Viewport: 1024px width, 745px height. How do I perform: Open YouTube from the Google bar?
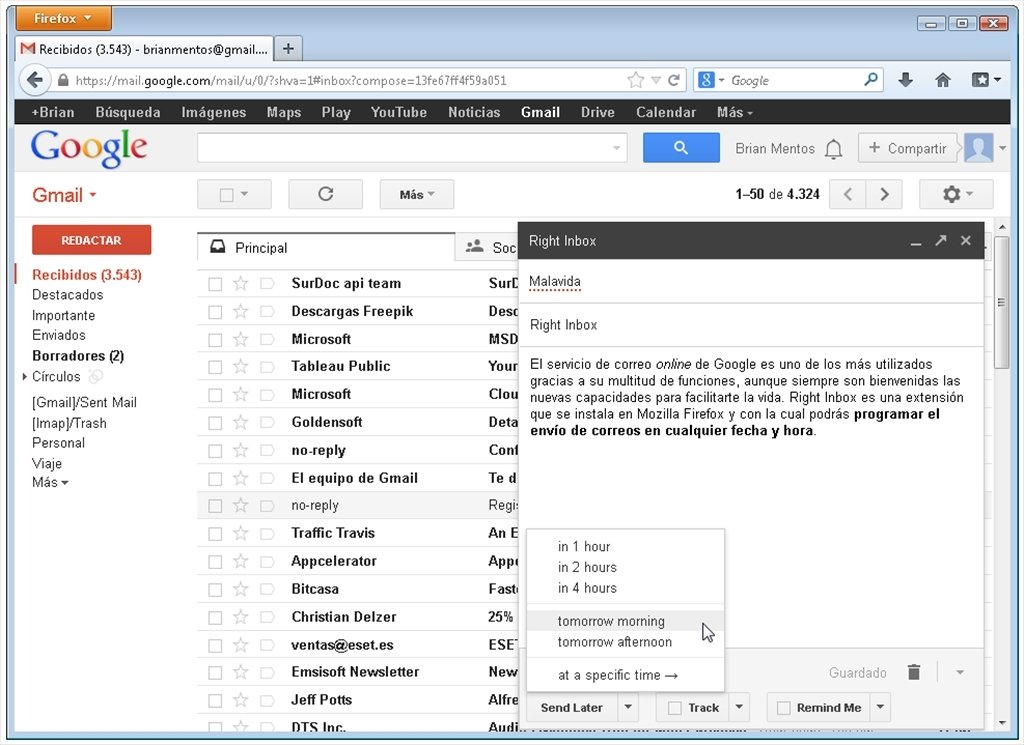click(x=398, y=112)
